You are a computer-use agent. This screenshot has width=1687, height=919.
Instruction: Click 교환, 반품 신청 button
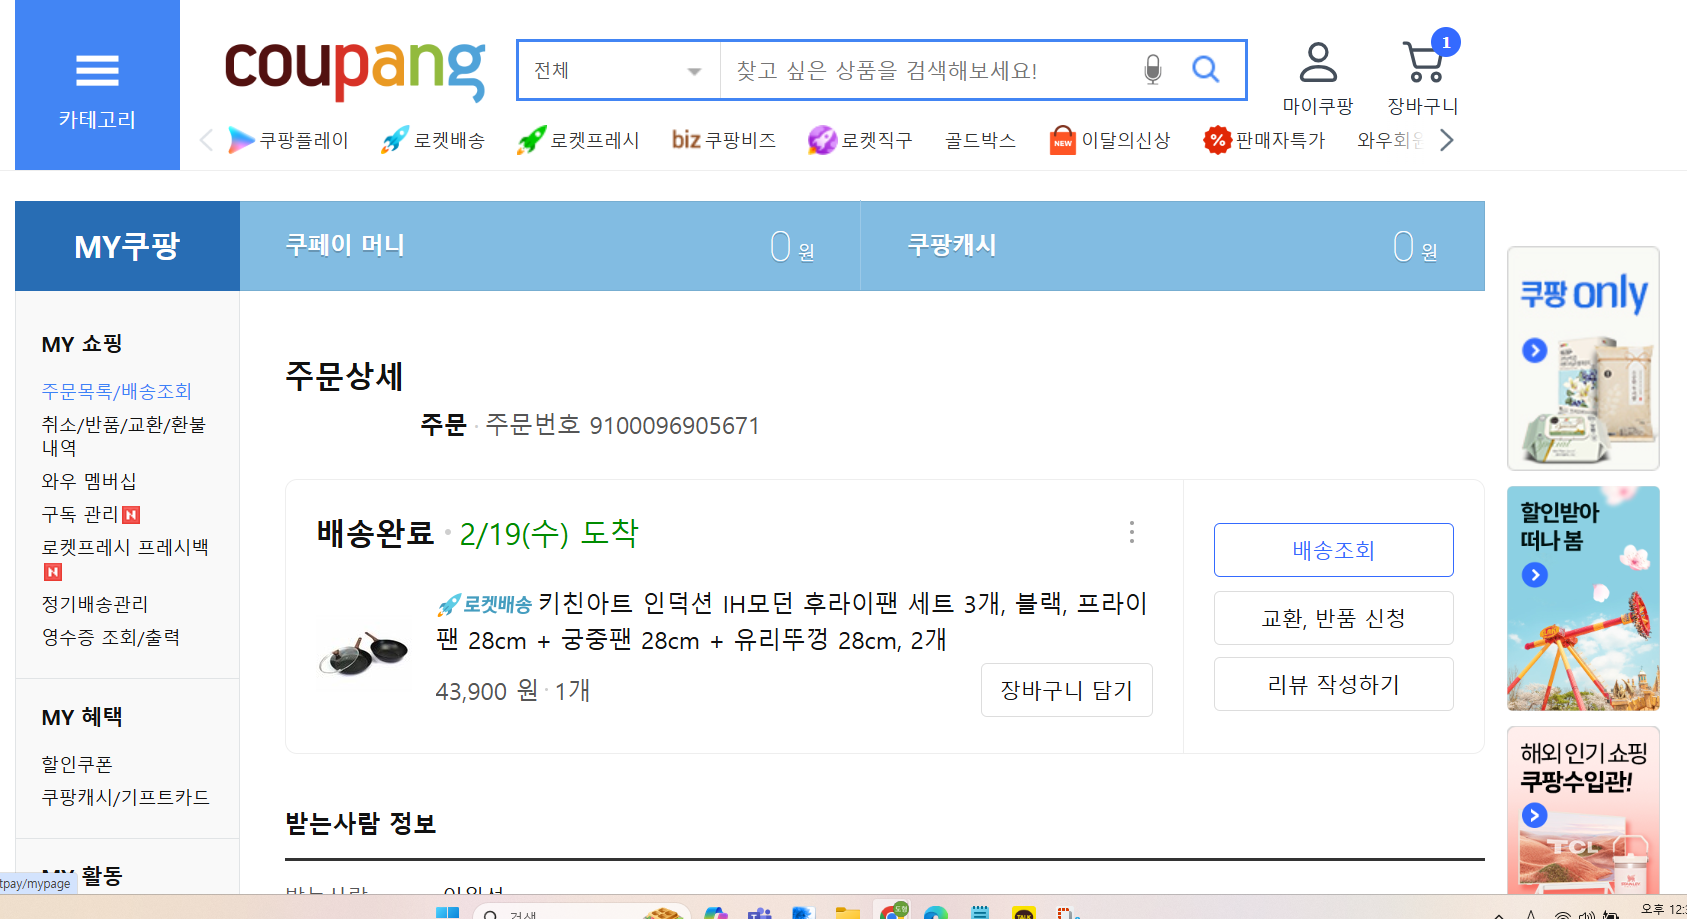pos(1333,618)
